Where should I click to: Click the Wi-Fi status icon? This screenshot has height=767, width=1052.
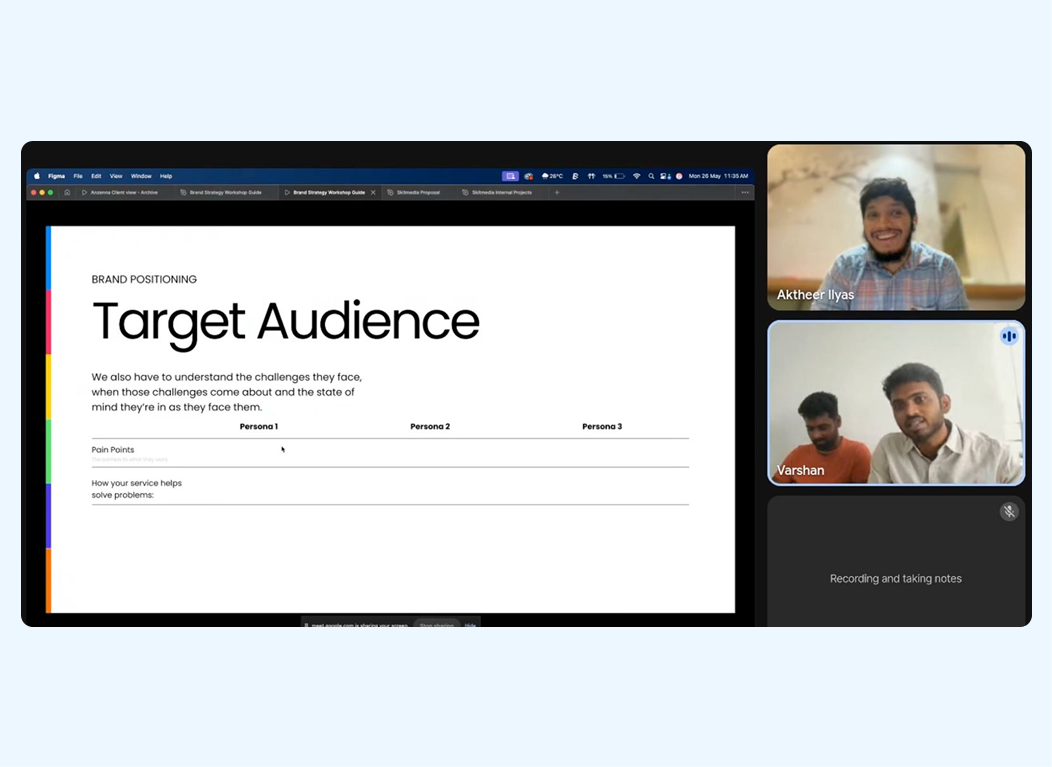click(636, 176)
